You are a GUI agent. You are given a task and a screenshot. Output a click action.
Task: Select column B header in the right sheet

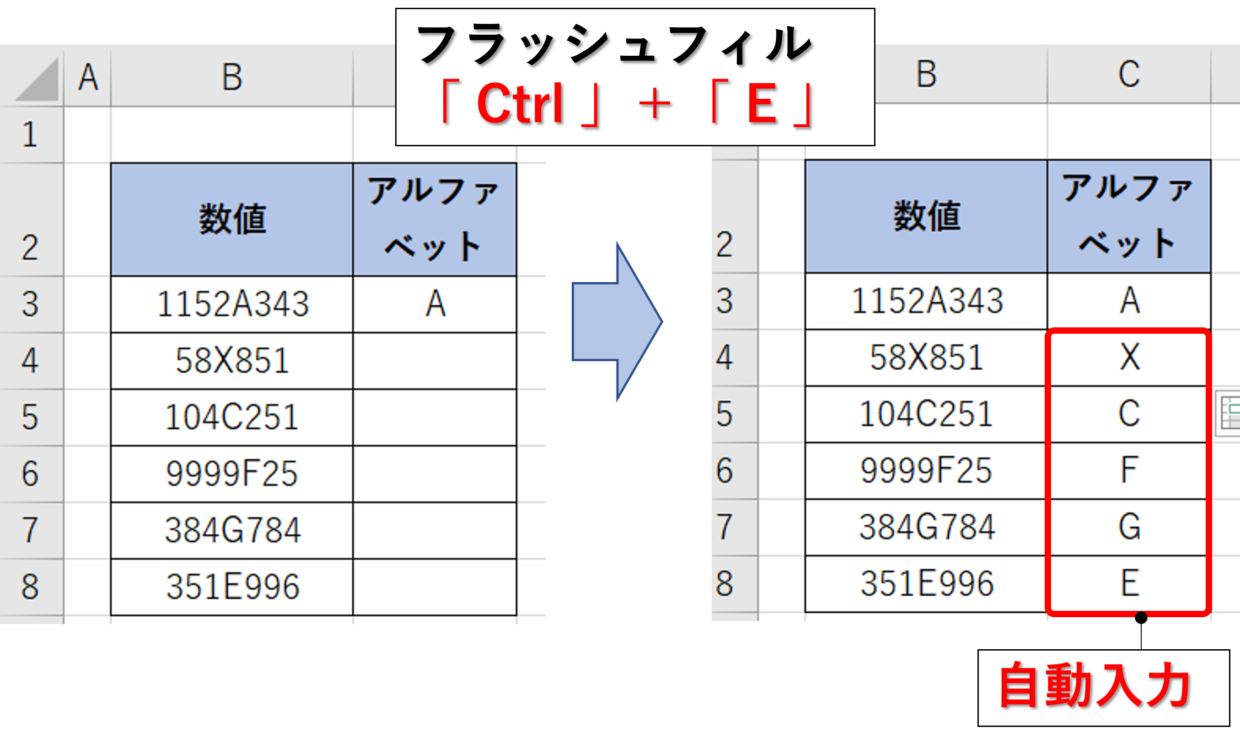[x=926, y=75]
